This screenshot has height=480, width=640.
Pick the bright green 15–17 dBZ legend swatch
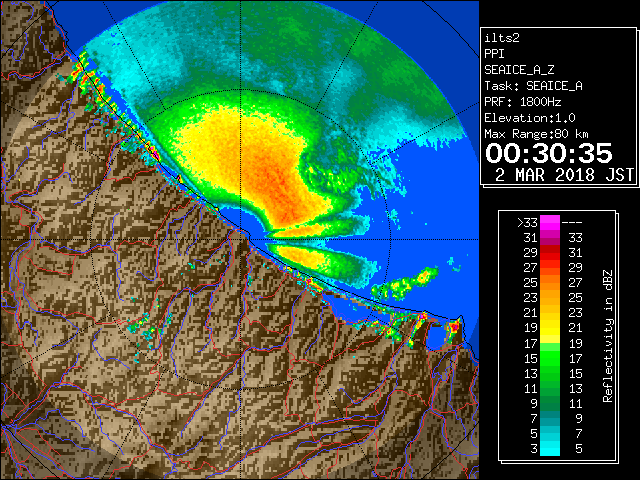click(x=550, y=358)
